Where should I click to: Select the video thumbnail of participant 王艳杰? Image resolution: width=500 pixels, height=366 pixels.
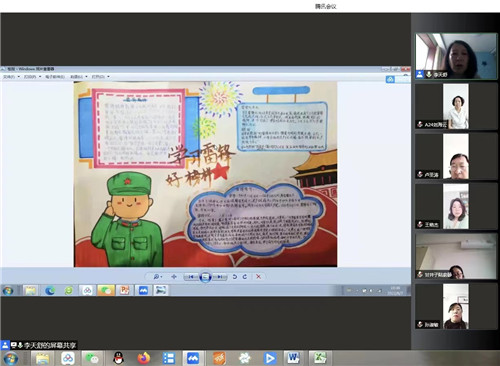point(456,206)
